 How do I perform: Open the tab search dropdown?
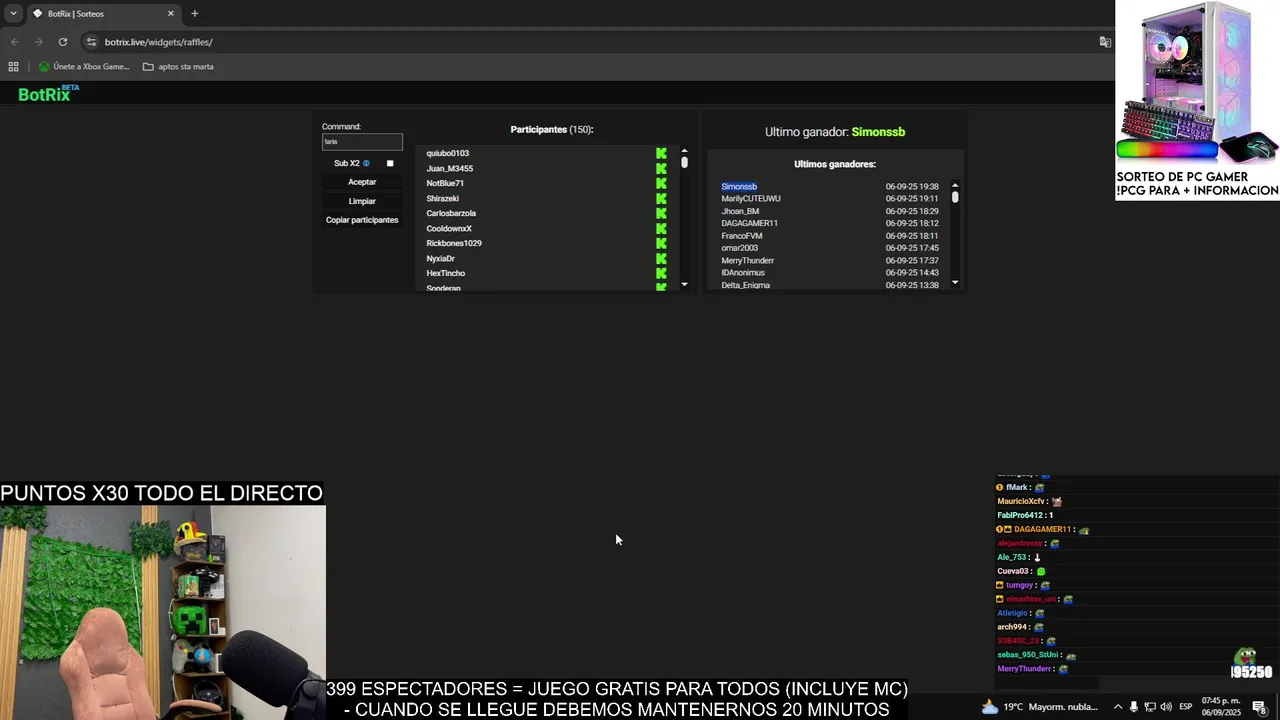pos(13,14)
